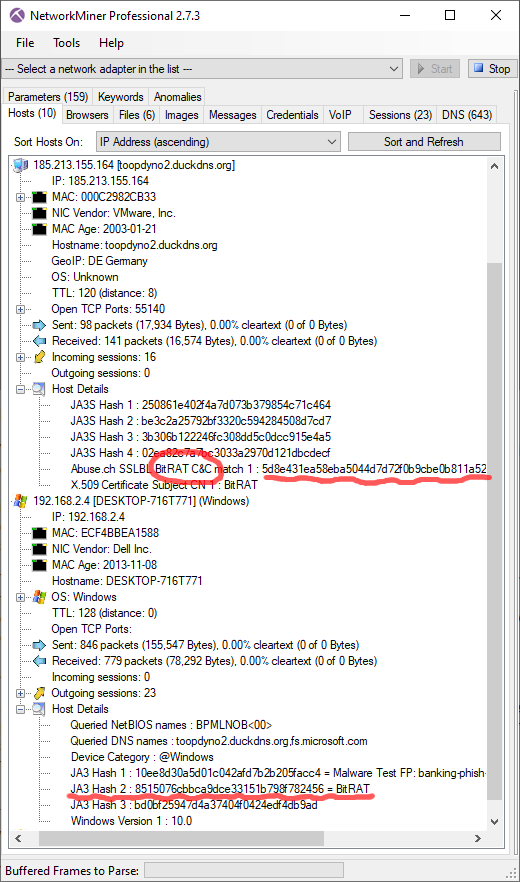Expand the Open TCP Ports: 55140 node

pos(21,309)
